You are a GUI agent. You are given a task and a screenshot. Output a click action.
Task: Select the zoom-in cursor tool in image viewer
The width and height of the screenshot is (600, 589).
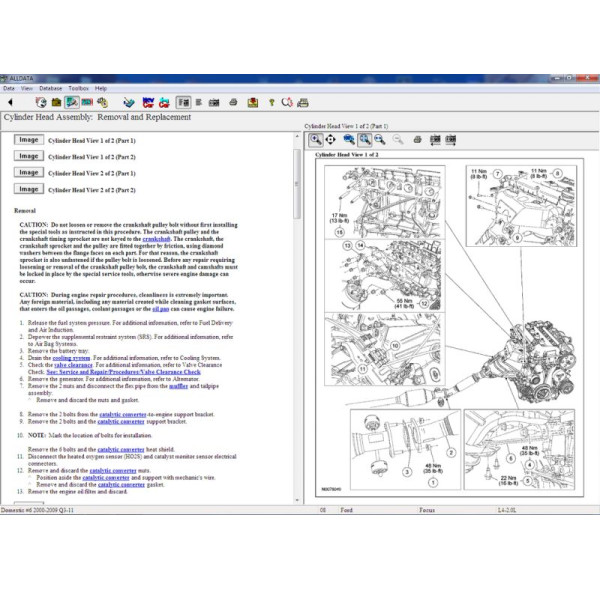(x=316, y=140)
